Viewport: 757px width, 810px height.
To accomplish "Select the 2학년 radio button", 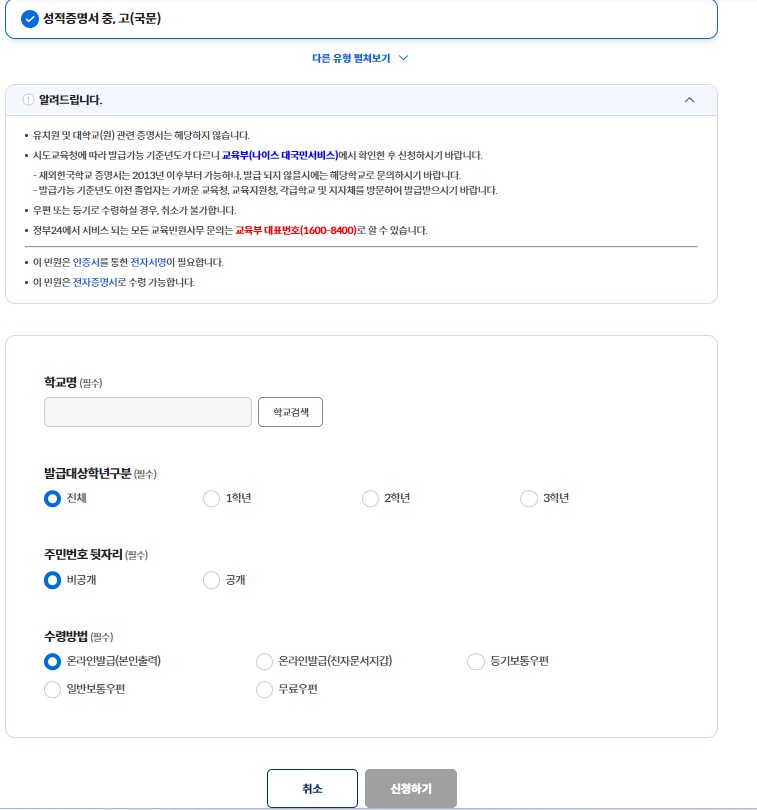I will 370,499.
